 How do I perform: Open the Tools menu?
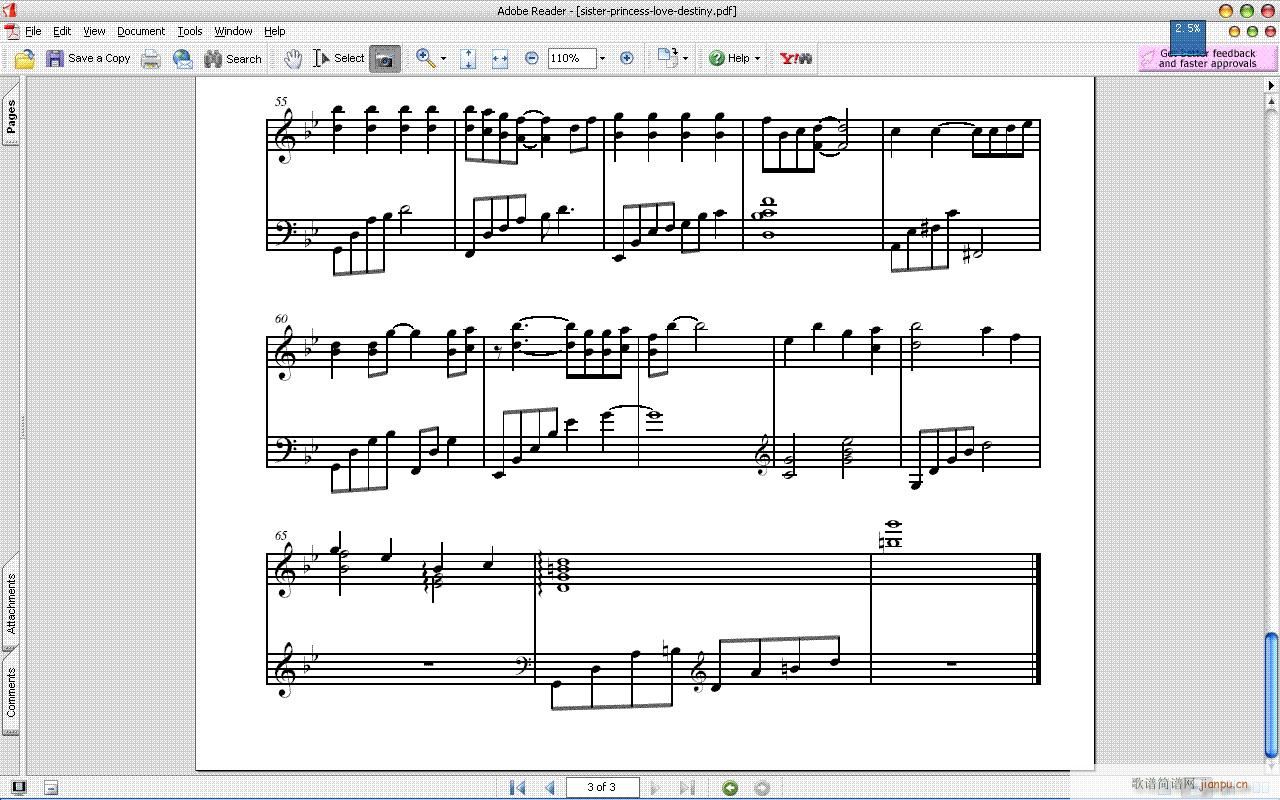(x=189, y=31)
